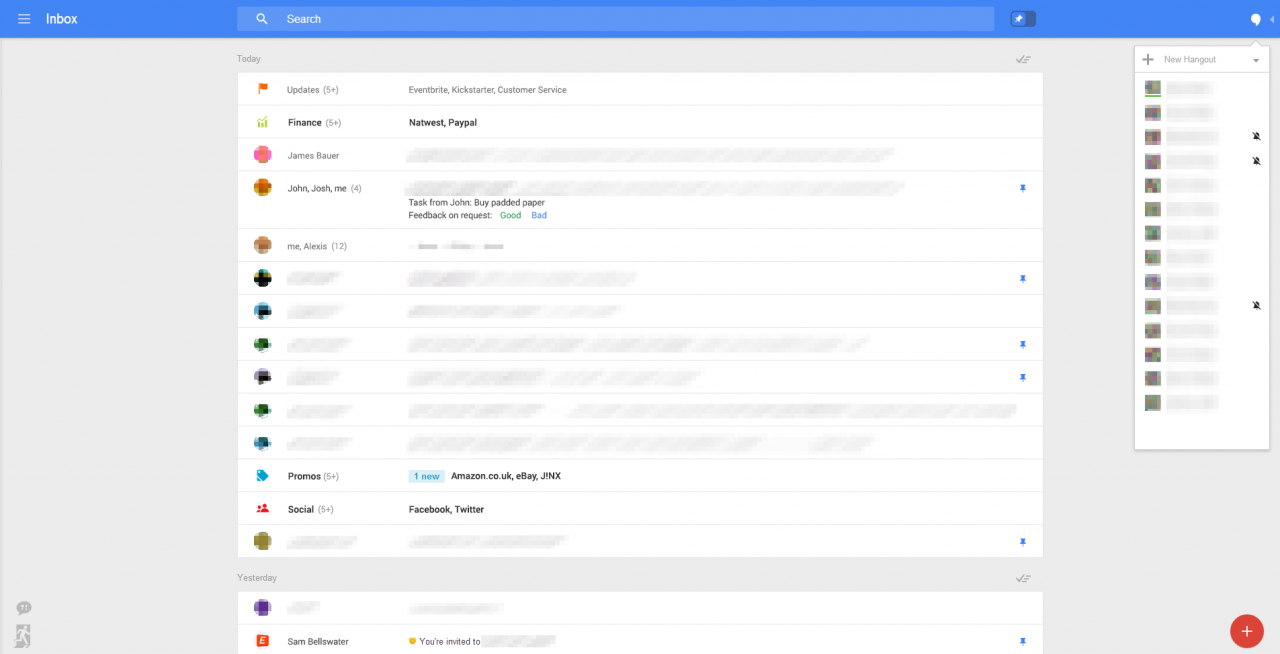Collapse the Hangouts panel with the top-right caret
Image resolution: width=1280 pixels, height=654 pixels.
1272,19
